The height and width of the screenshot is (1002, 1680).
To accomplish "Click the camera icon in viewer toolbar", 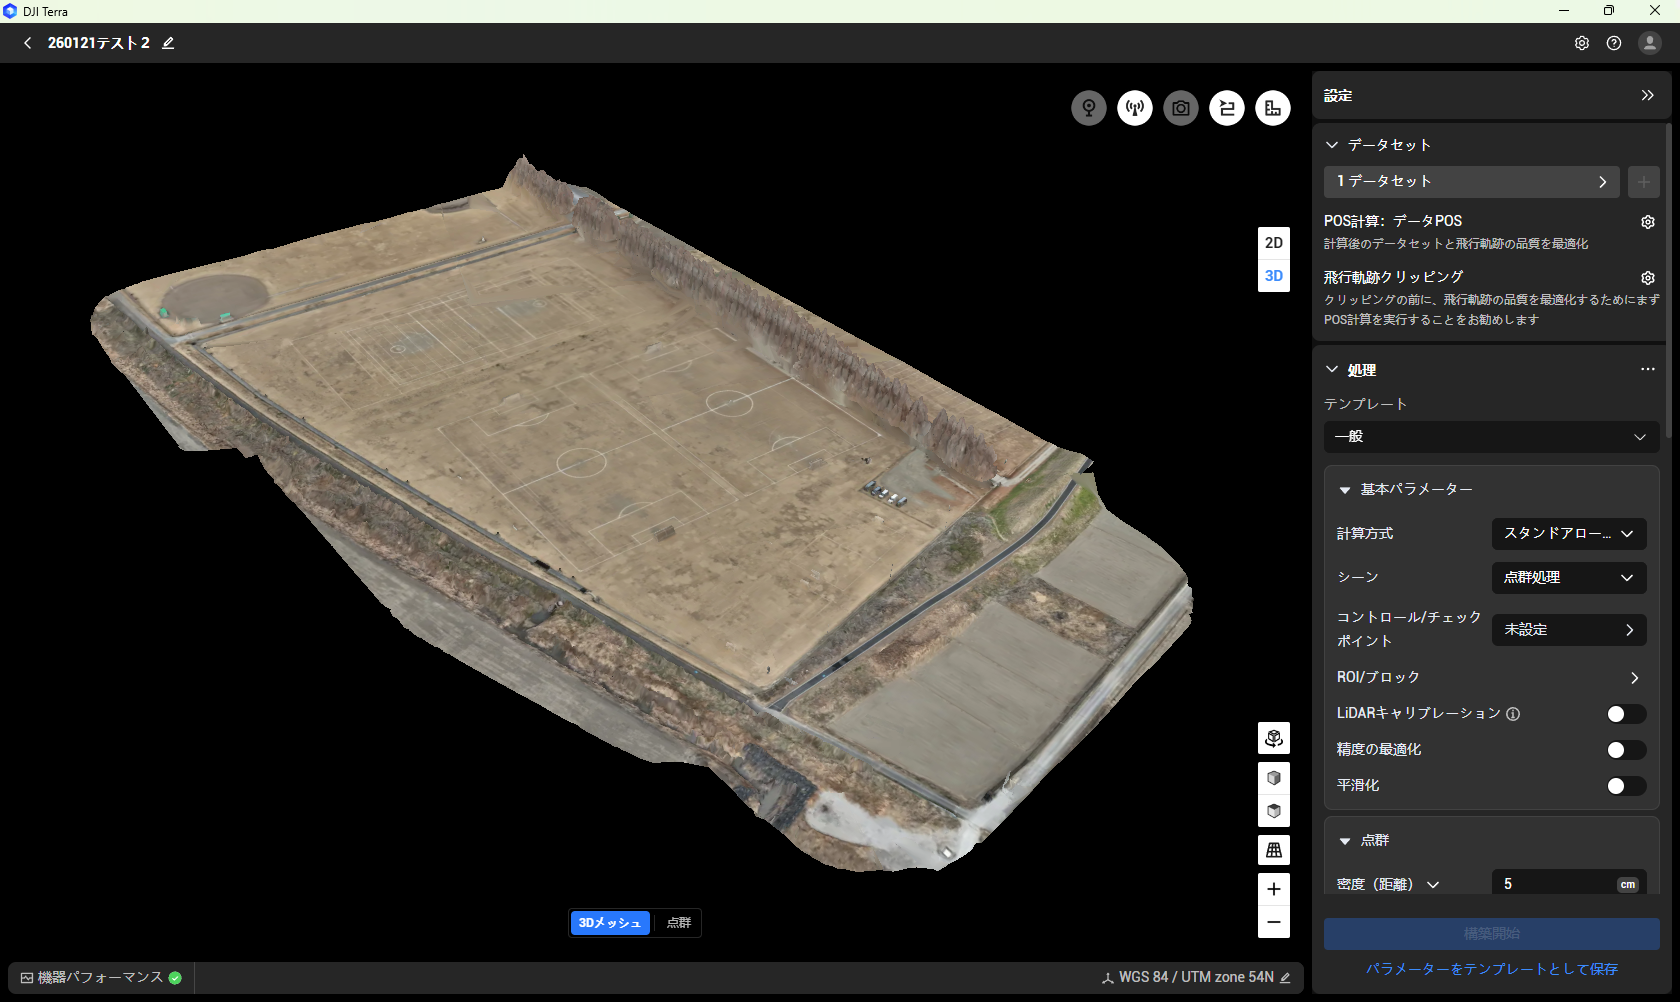I will pos(1181,108).
